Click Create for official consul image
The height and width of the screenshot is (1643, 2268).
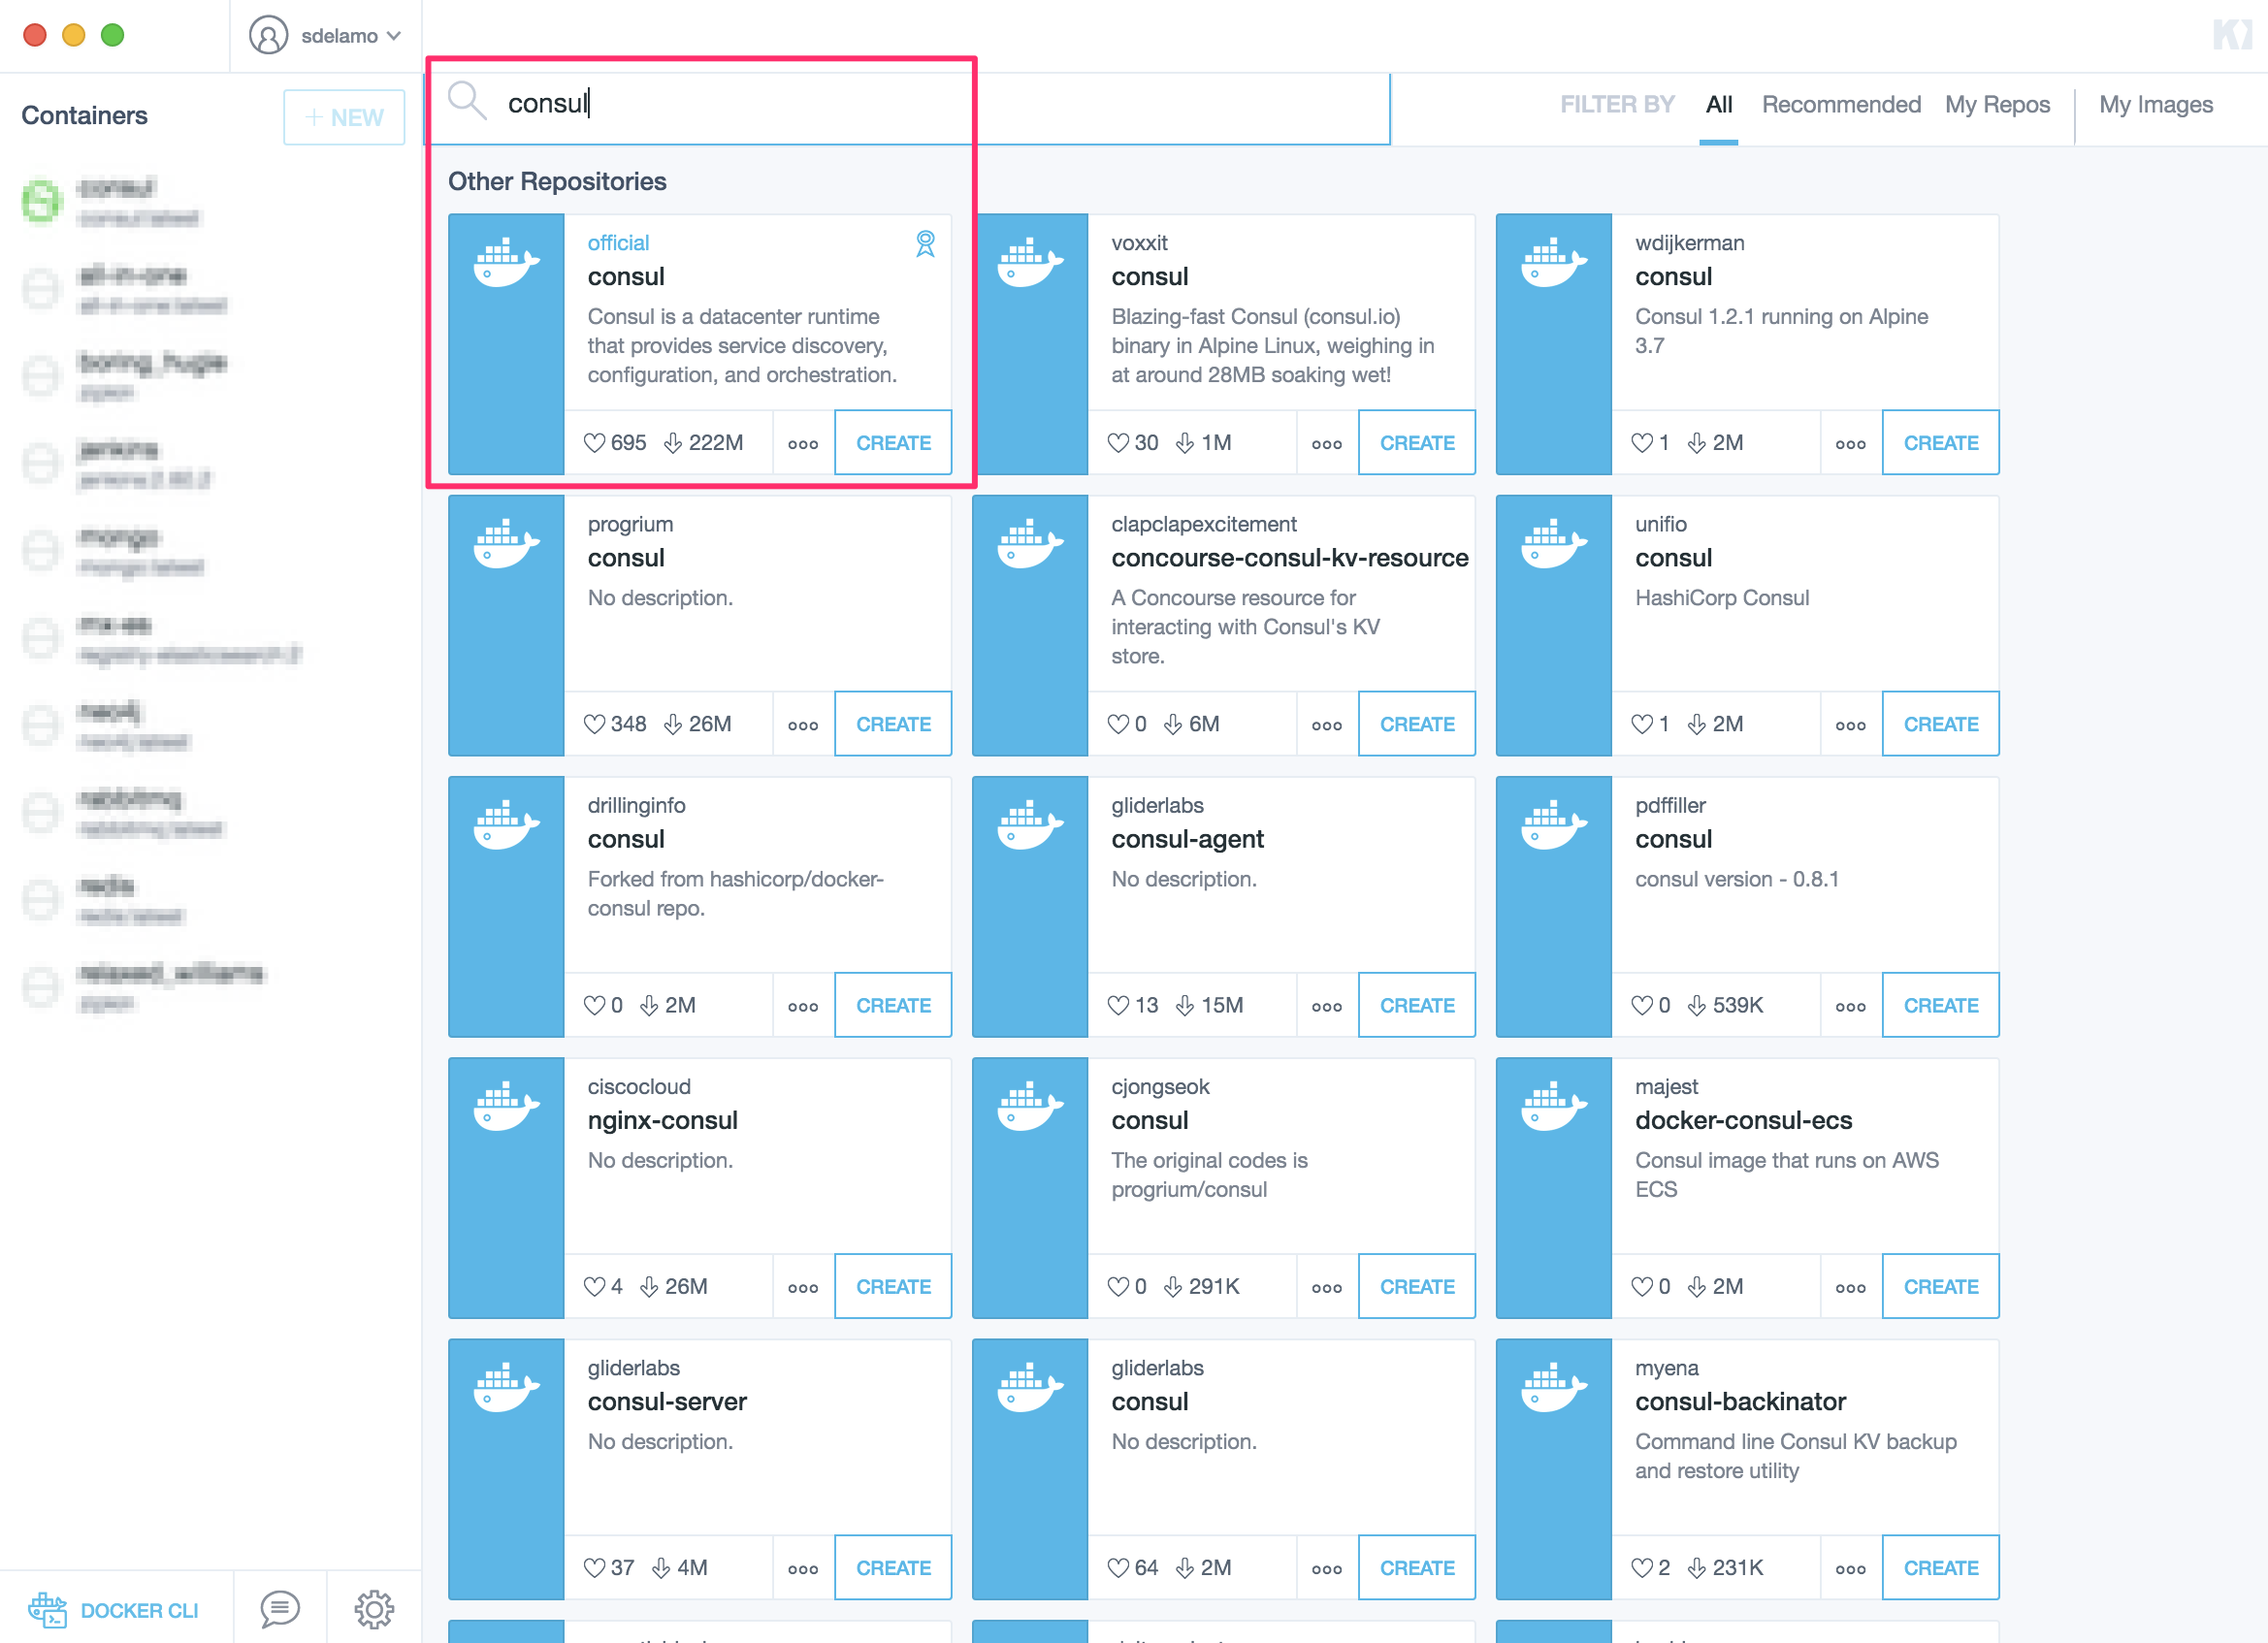894,442
